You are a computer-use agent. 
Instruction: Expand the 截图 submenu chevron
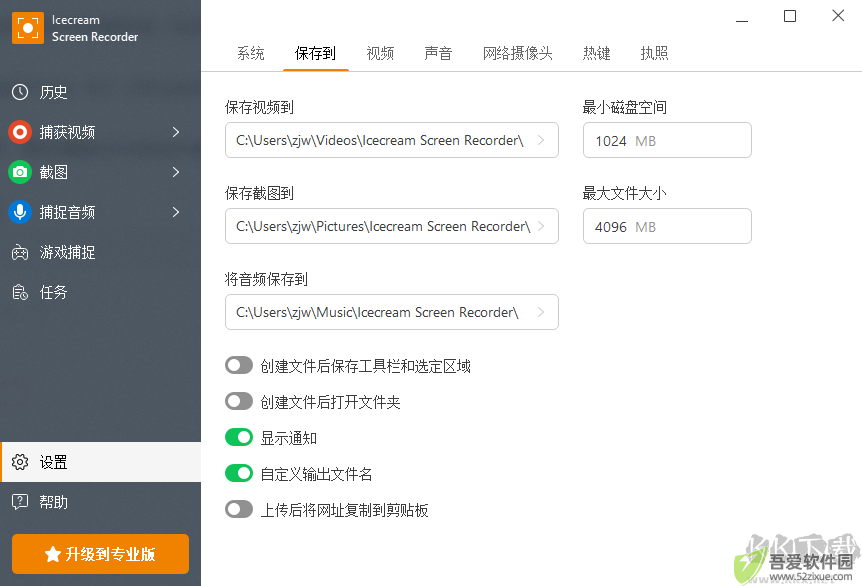176,172
